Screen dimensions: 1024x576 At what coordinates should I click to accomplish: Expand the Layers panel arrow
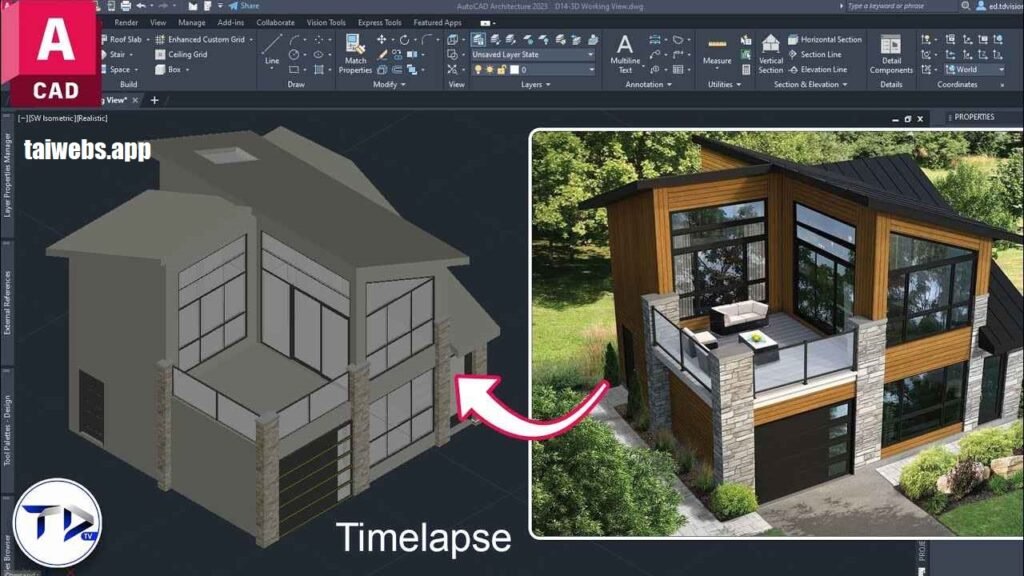point(548,85)
